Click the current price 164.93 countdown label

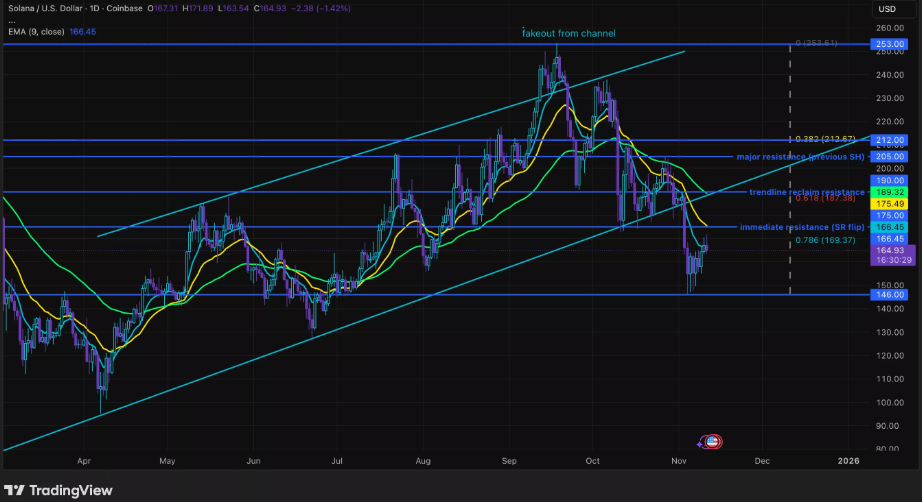tap(888, 256)
